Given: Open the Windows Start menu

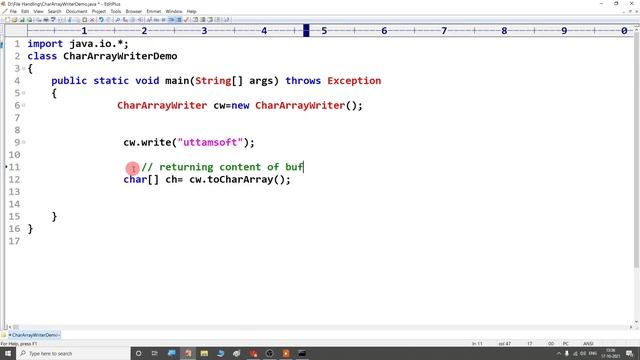Looking at the screenshot, I should [x=8, y=353].
